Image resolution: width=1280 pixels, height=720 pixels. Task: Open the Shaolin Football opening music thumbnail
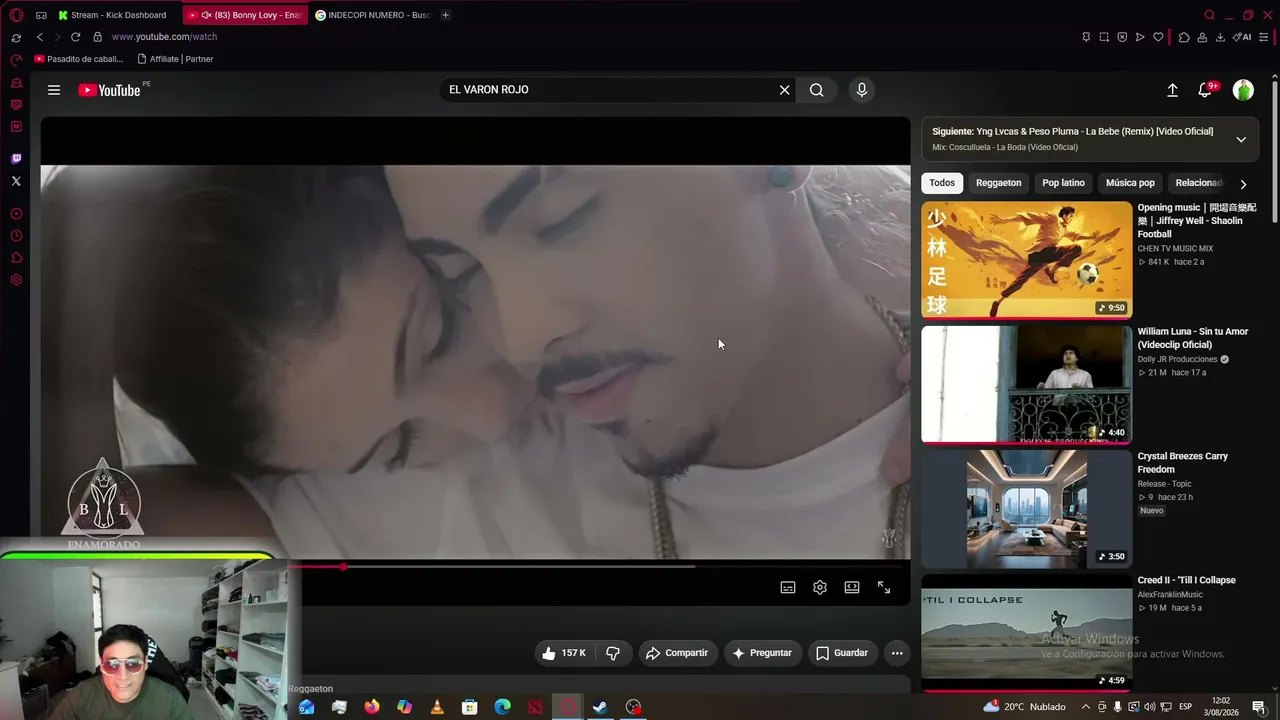tap(1026, 260)
